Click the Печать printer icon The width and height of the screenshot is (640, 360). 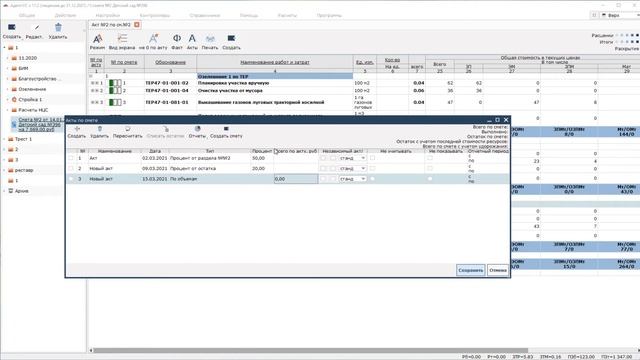(x=210, y=39)
